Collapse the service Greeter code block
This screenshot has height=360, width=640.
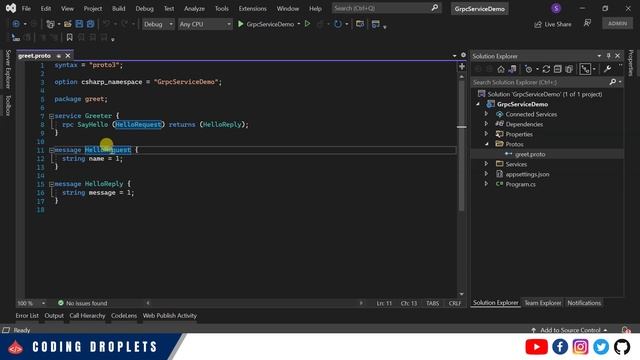(x=51, y=116)
